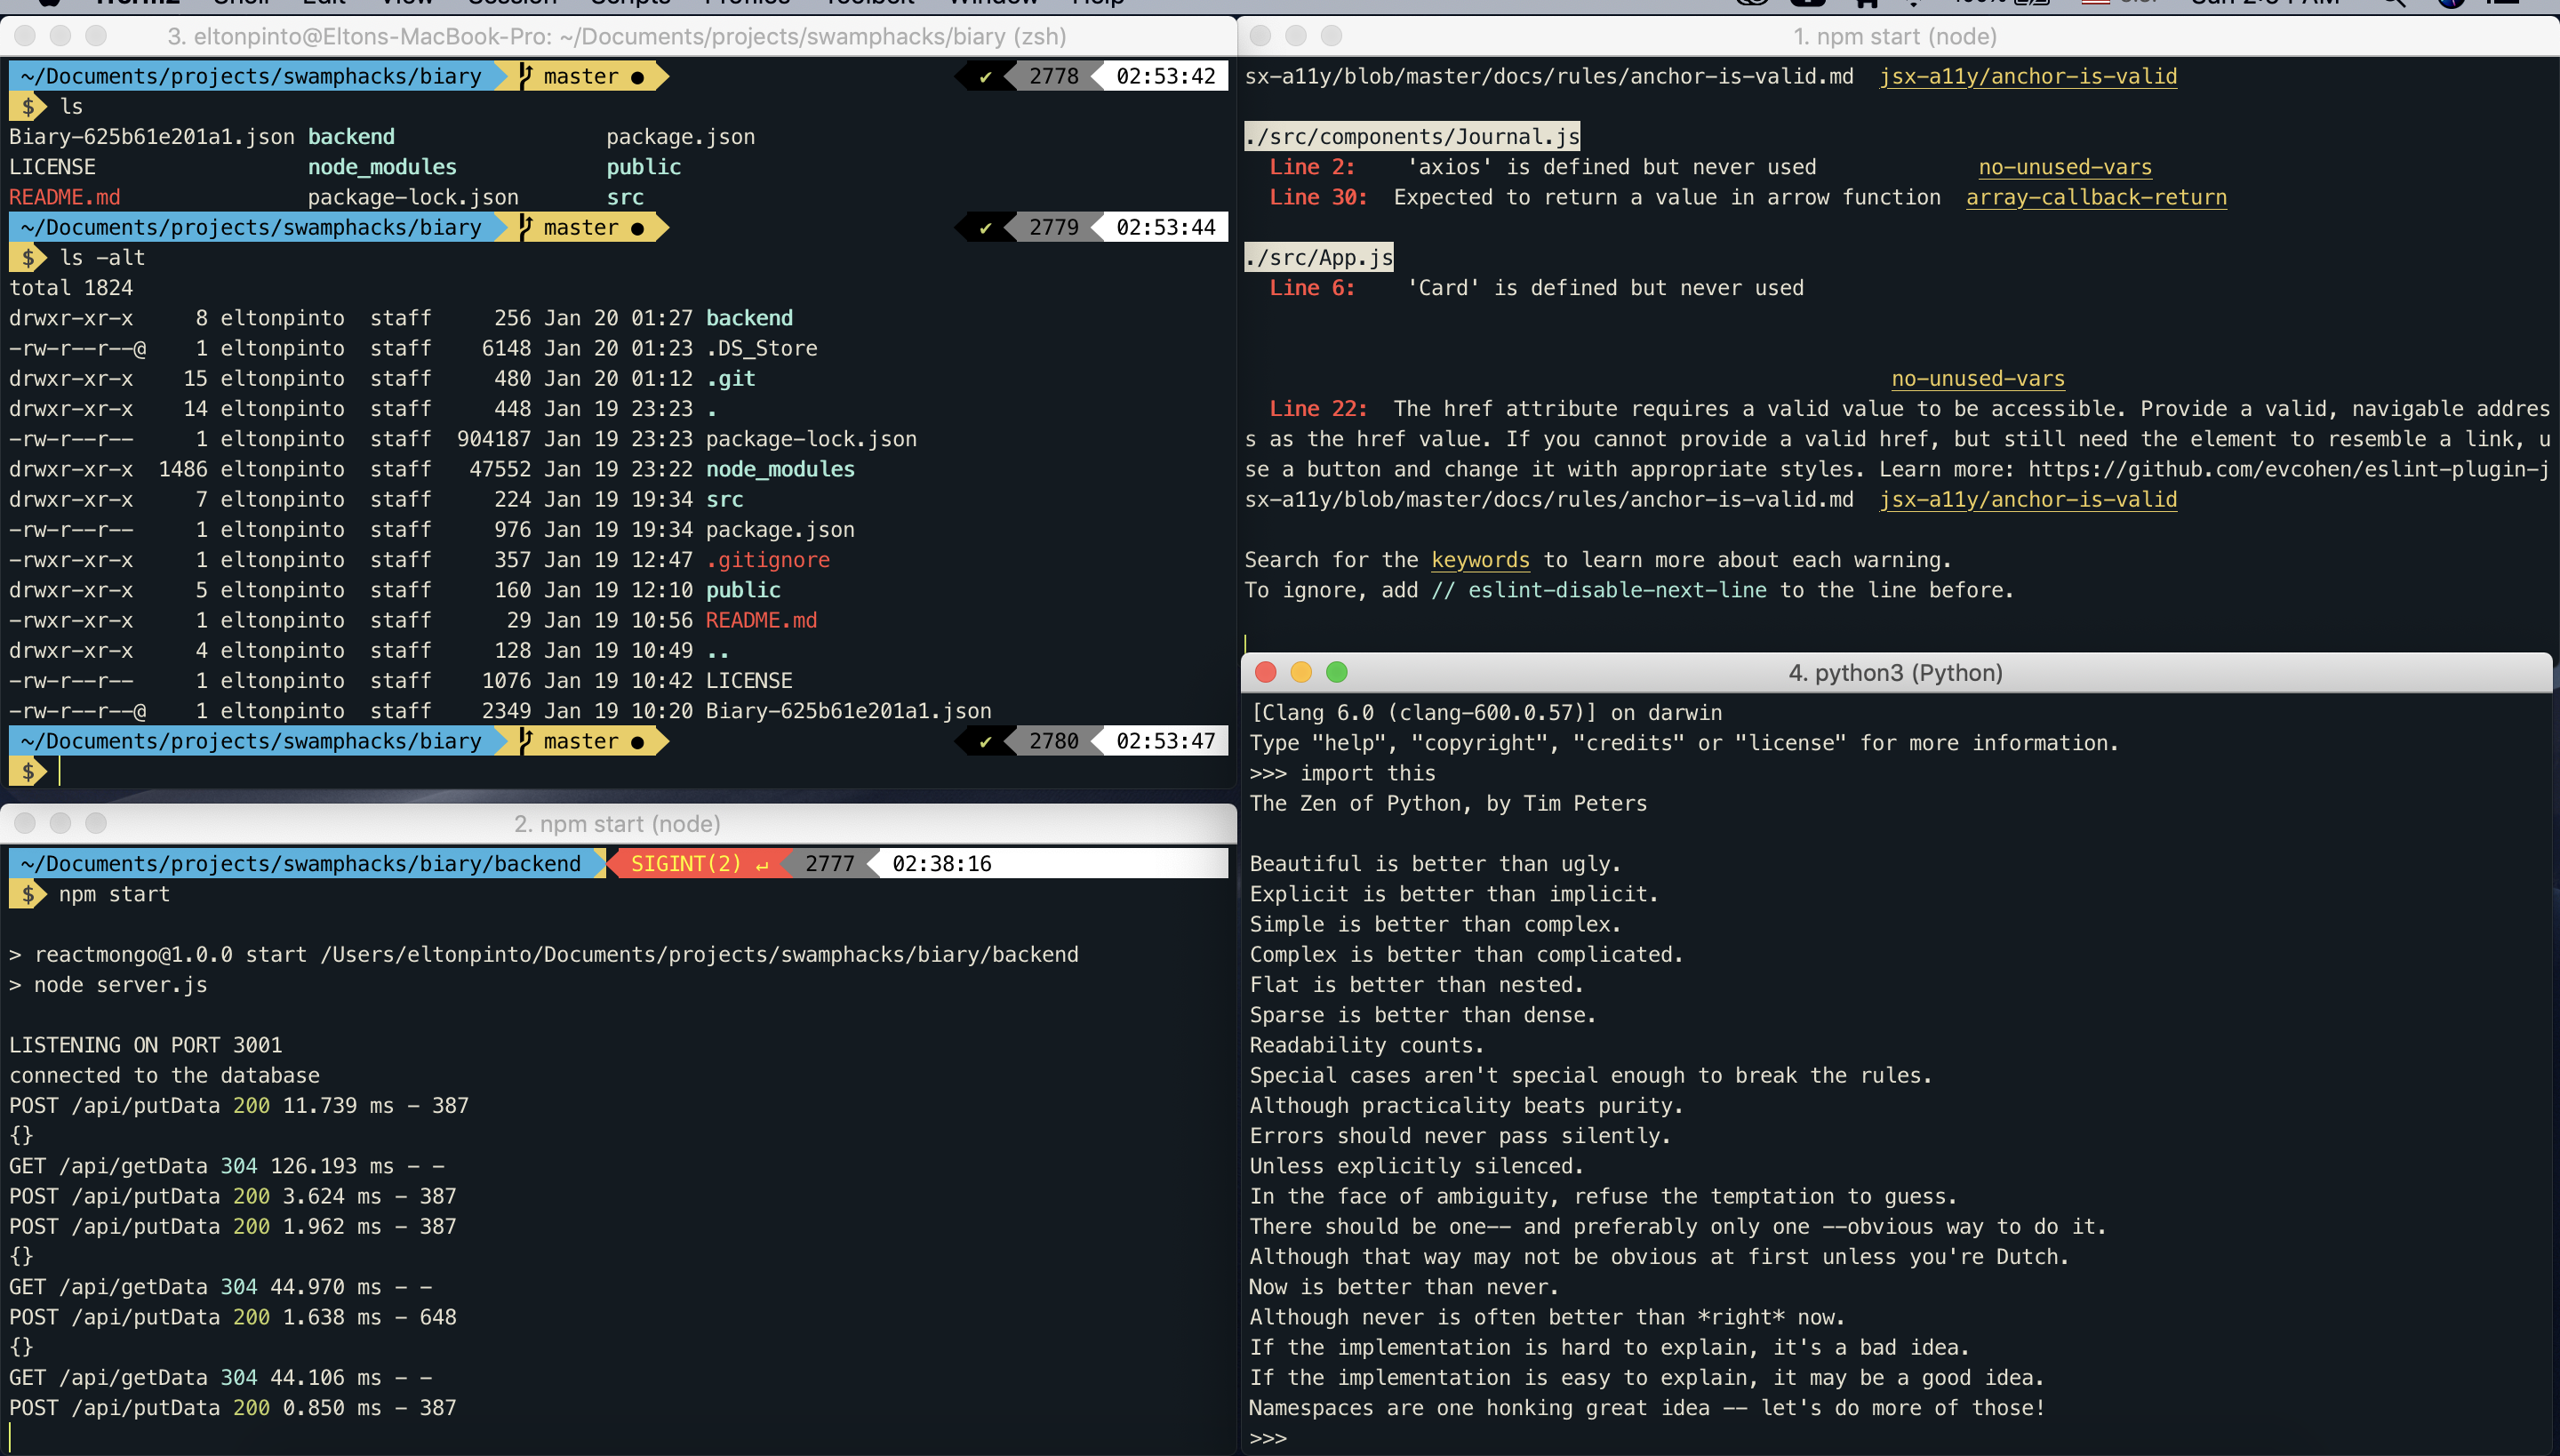Click .gitignore entry in ls -alt listing

[x=767, y=560]
